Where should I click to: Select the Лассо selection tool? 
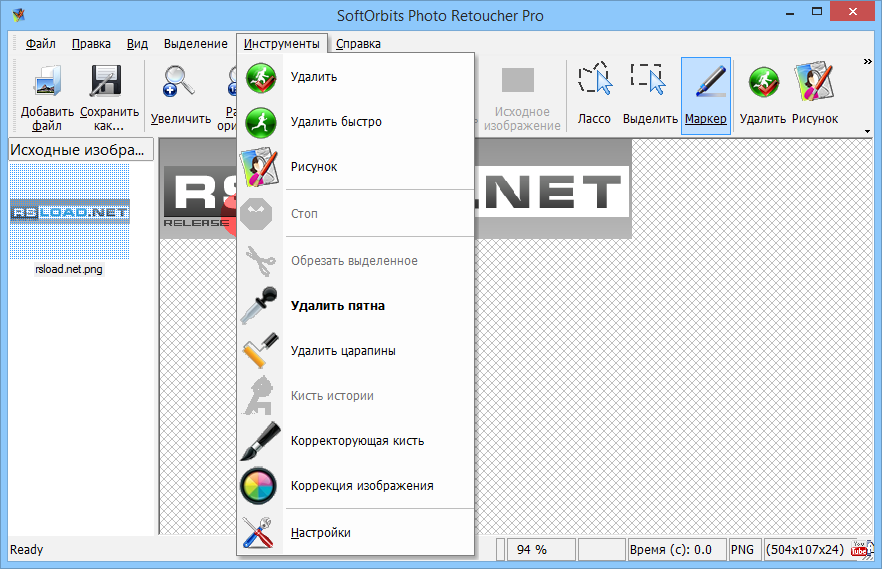[594, 94]
